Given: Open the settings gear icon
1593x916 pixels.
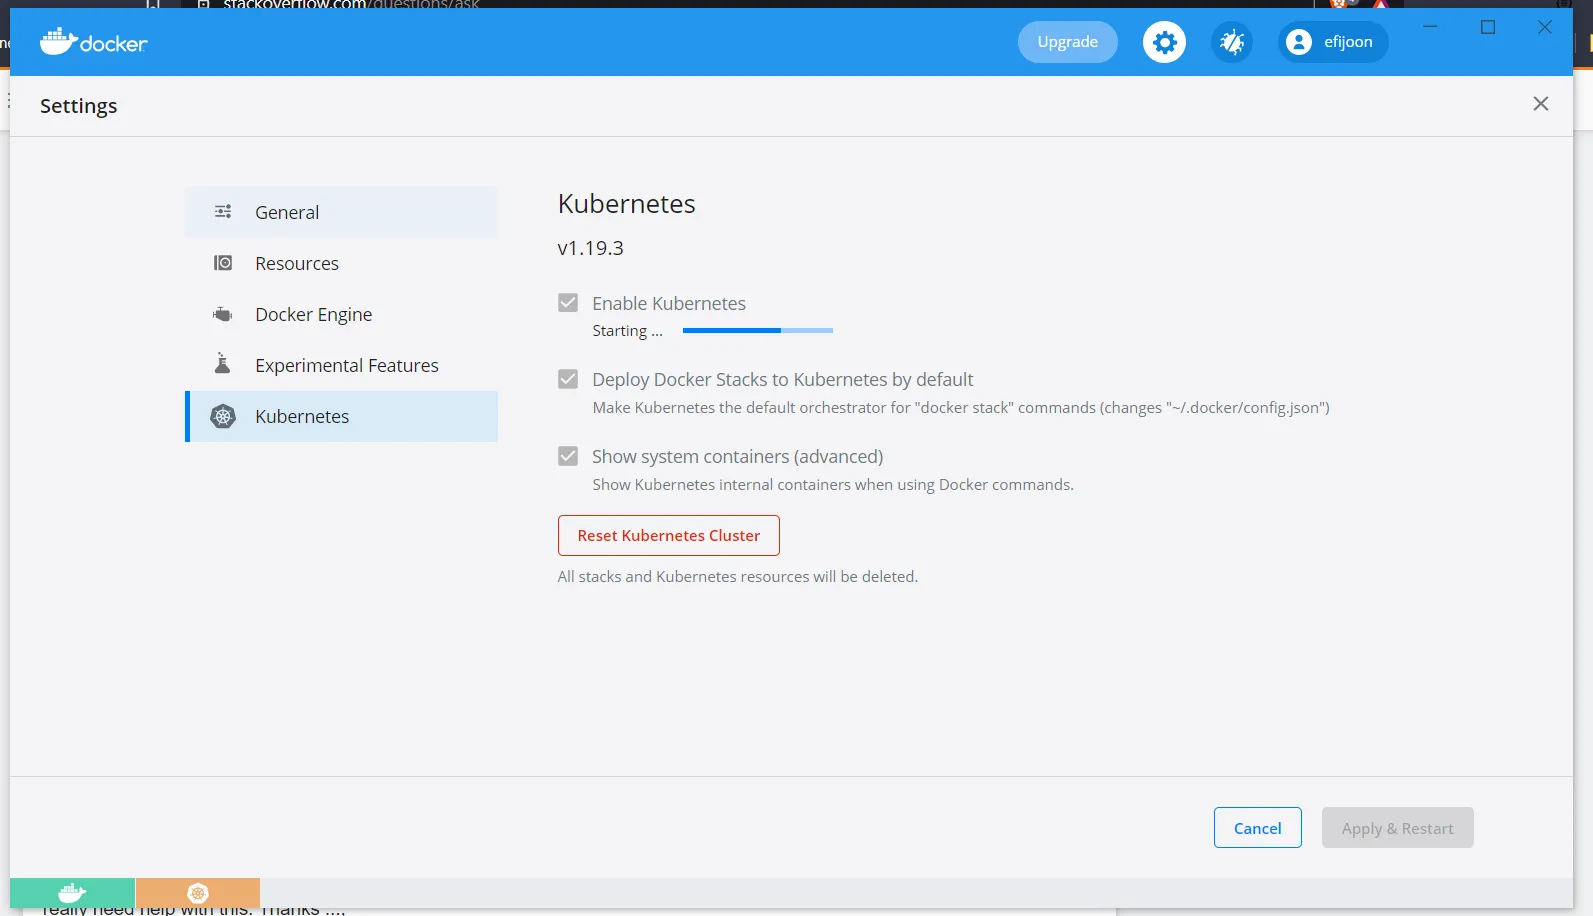Looking at the screenshot, I should point(1164,42).
